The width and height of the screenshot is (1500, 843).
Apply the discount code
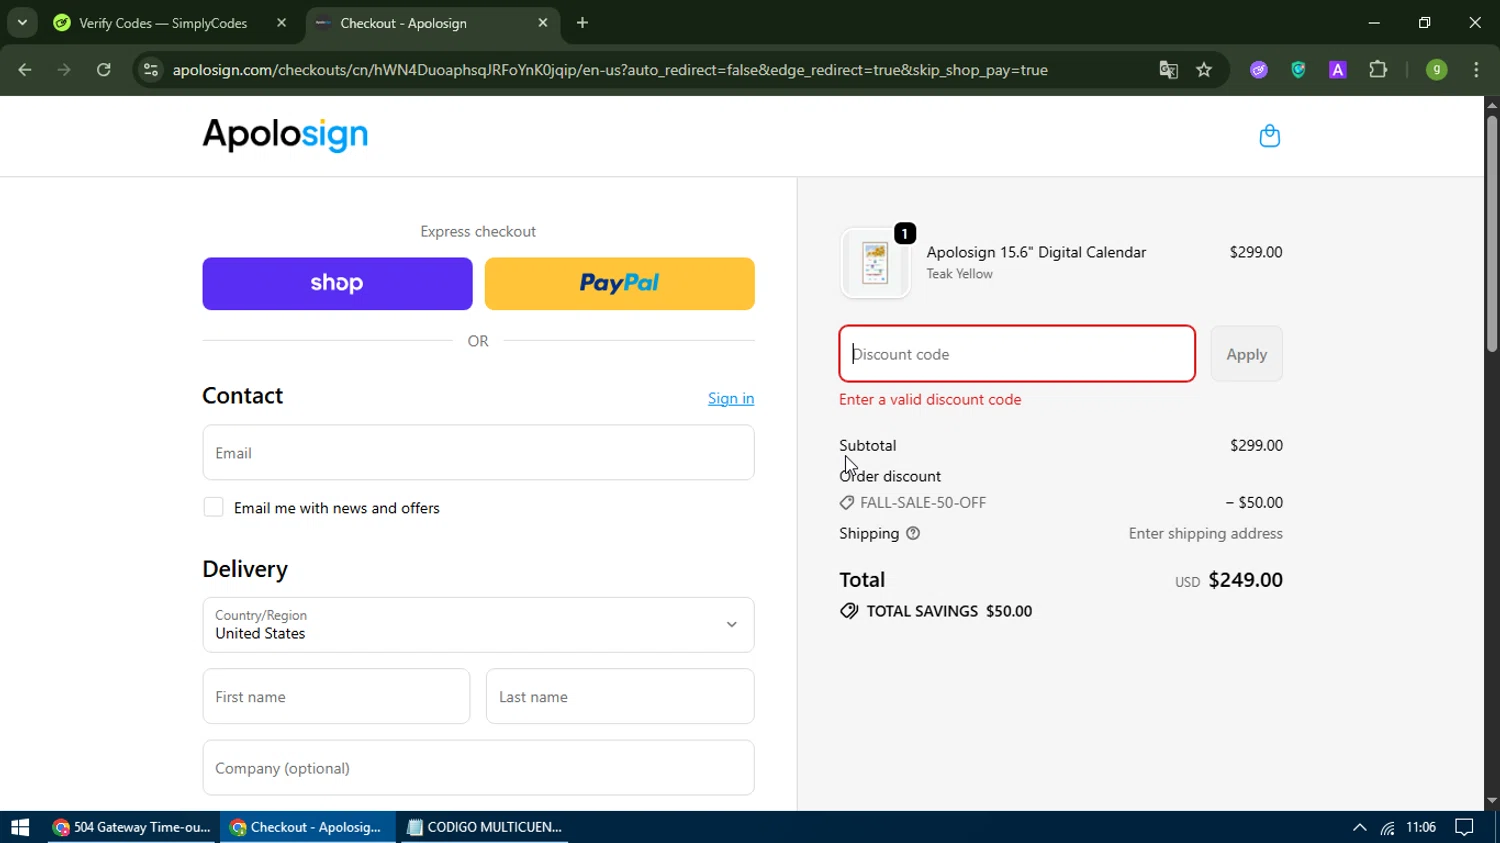pos(1246,354)
